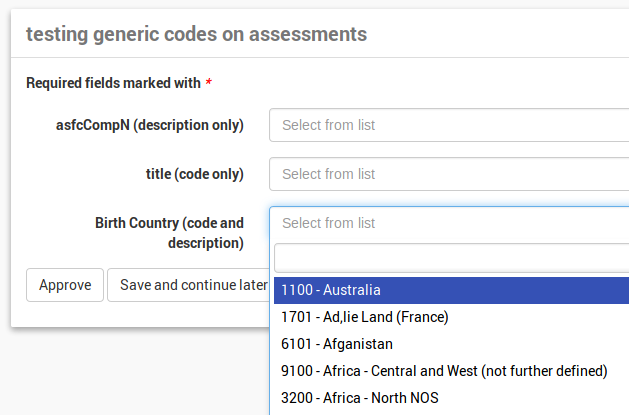This screenshot has height=415, width=629.
Task: Click the search box inside the open dropdown
Action: [x=450, y=257]
